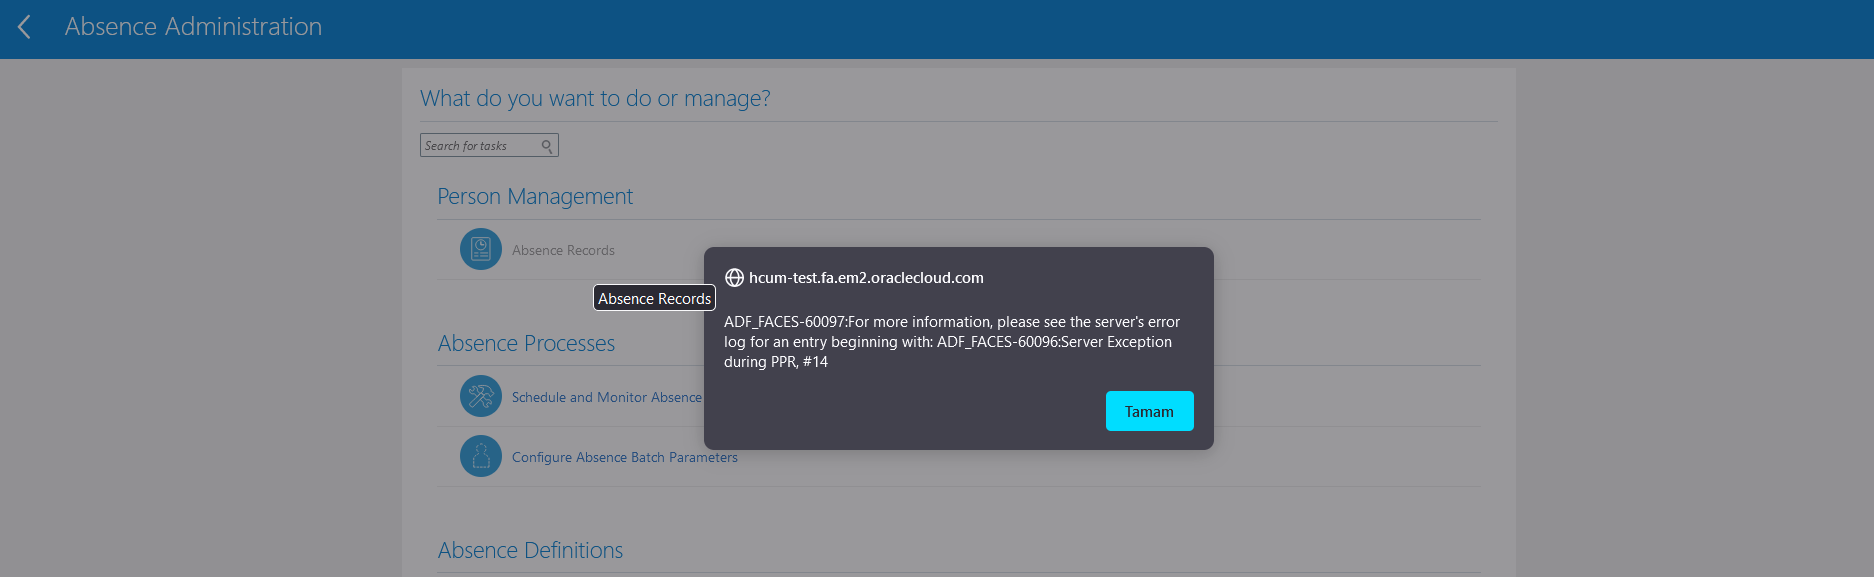Click the Absence Records clock icon
Image resolution: width=1874 pixels, height=577 pixels.
[x=481, y=249]
